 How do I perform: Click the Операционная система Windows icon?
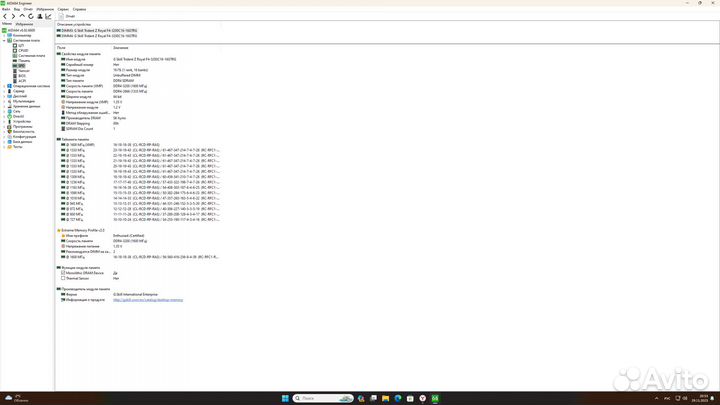point(9,86)
